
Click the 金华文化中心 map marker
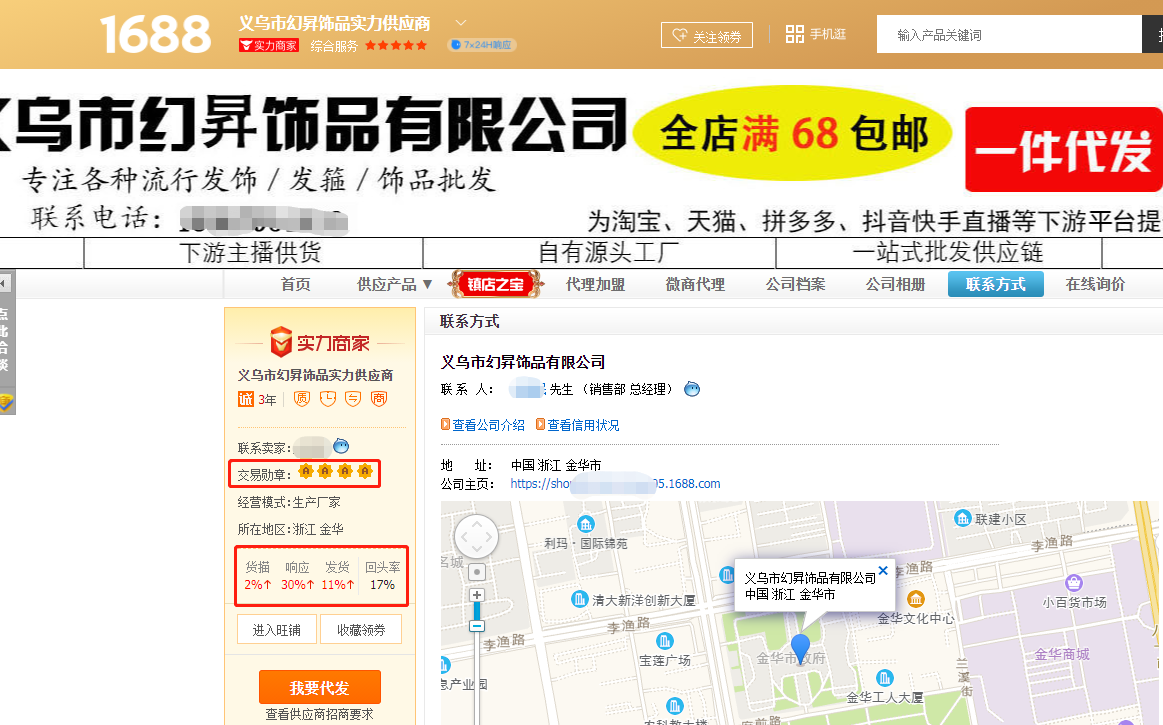pos(916,598)
